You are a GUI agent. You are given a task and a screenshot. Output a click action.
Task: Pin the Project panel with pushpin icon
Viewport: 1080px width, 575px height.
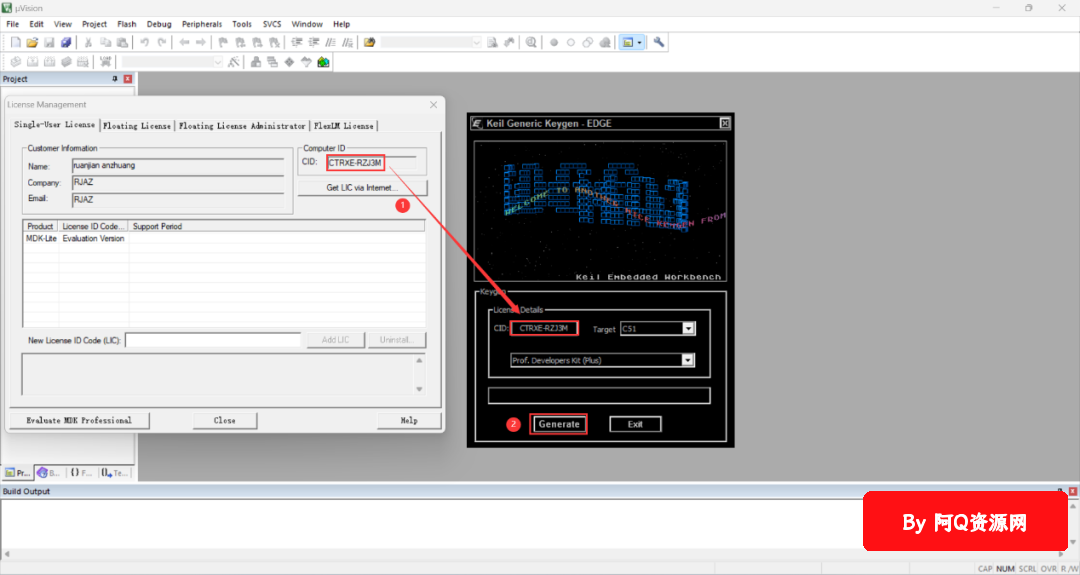[115, 79]
